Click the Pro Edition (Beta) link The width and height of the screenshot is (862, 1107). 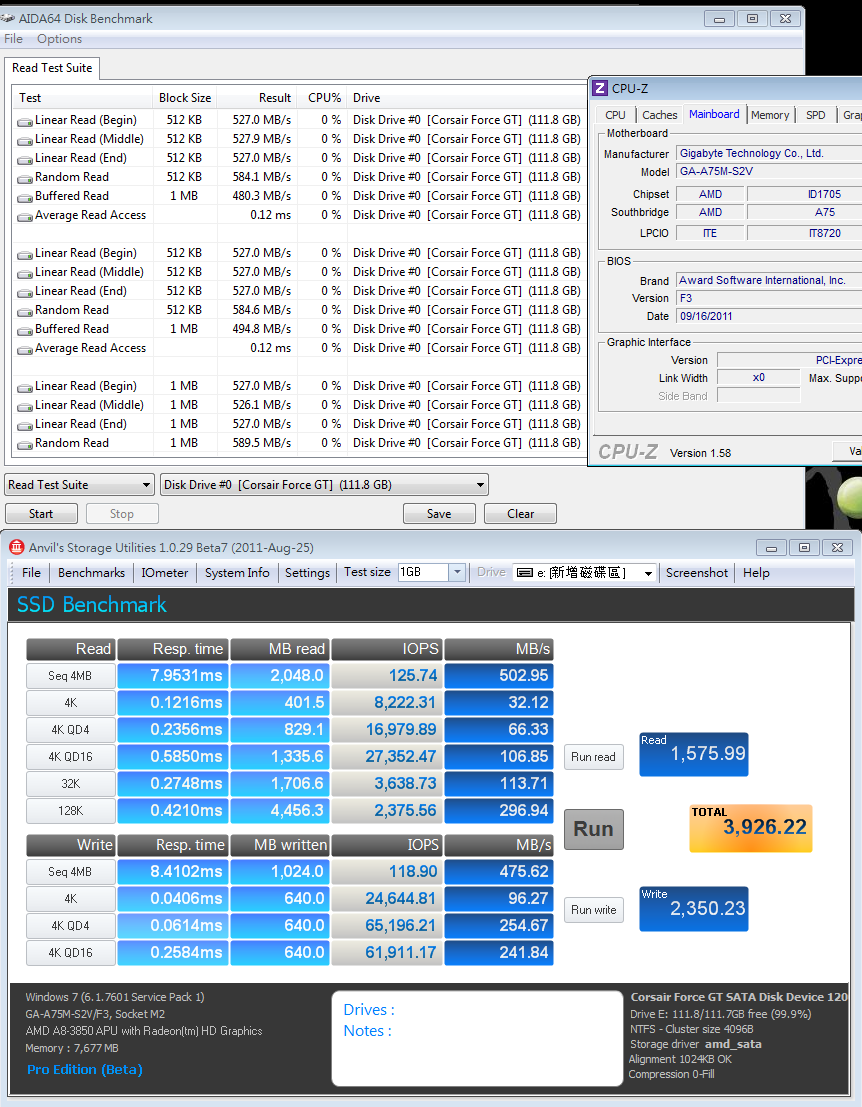point(85,1069)
